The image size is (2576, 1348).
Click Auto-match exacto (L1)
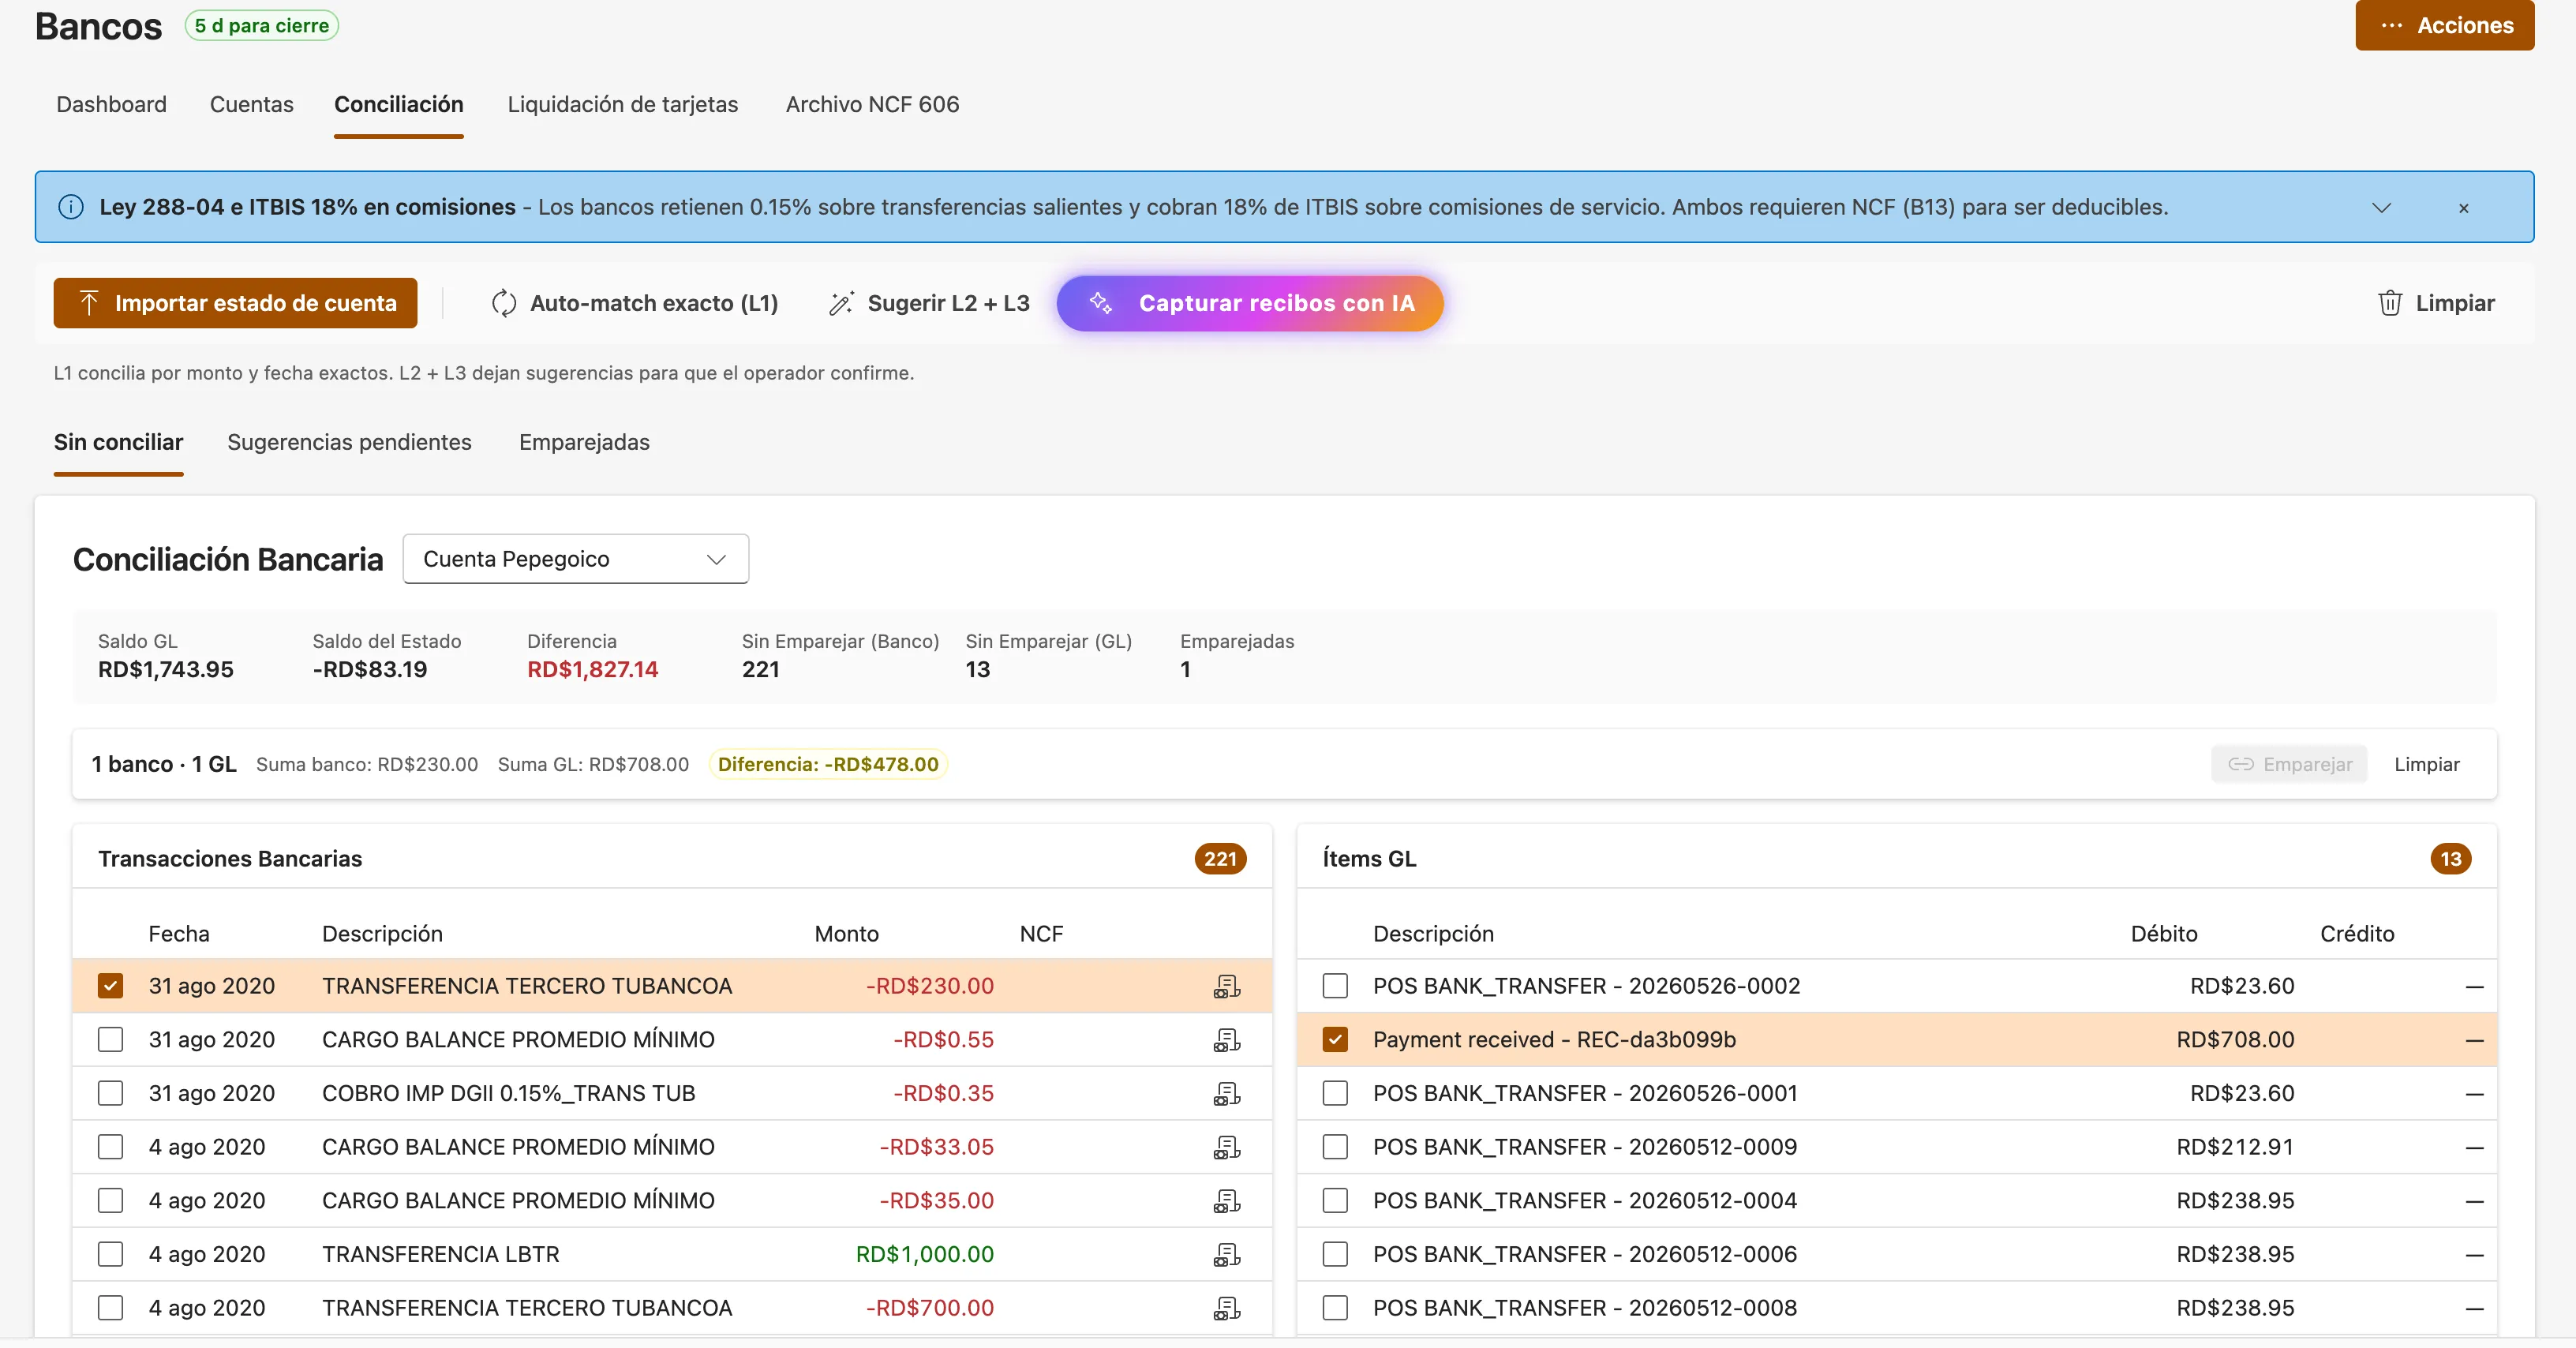(635, 303)
